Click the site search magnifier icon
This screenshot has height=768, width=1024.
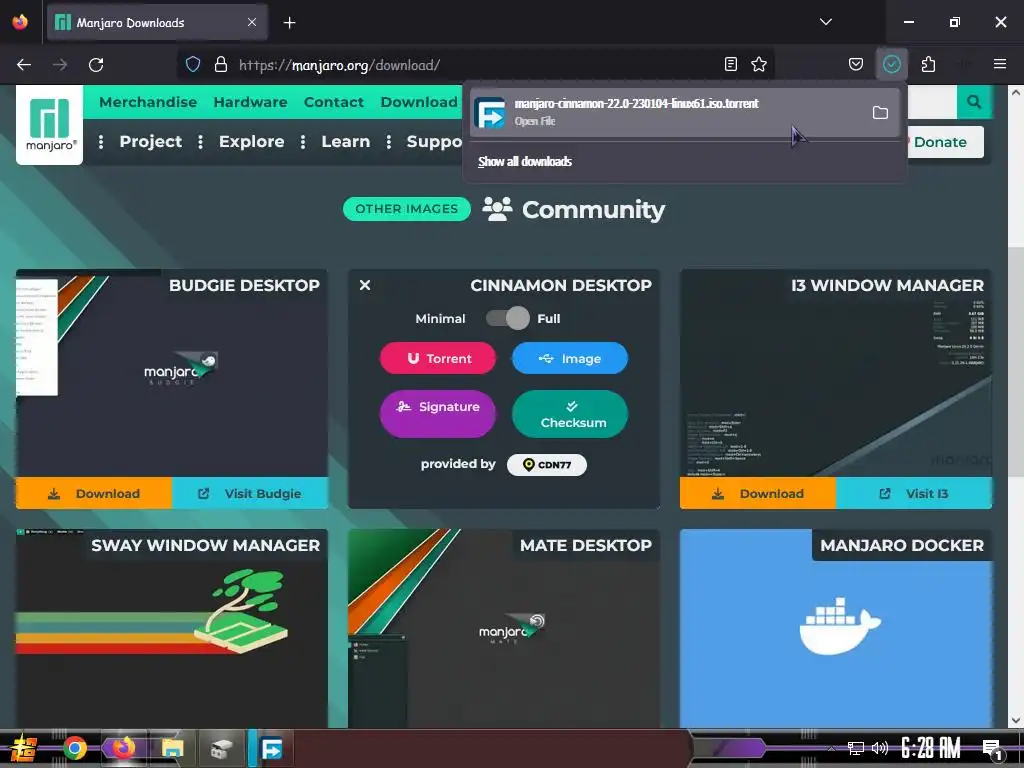point(974,102)
